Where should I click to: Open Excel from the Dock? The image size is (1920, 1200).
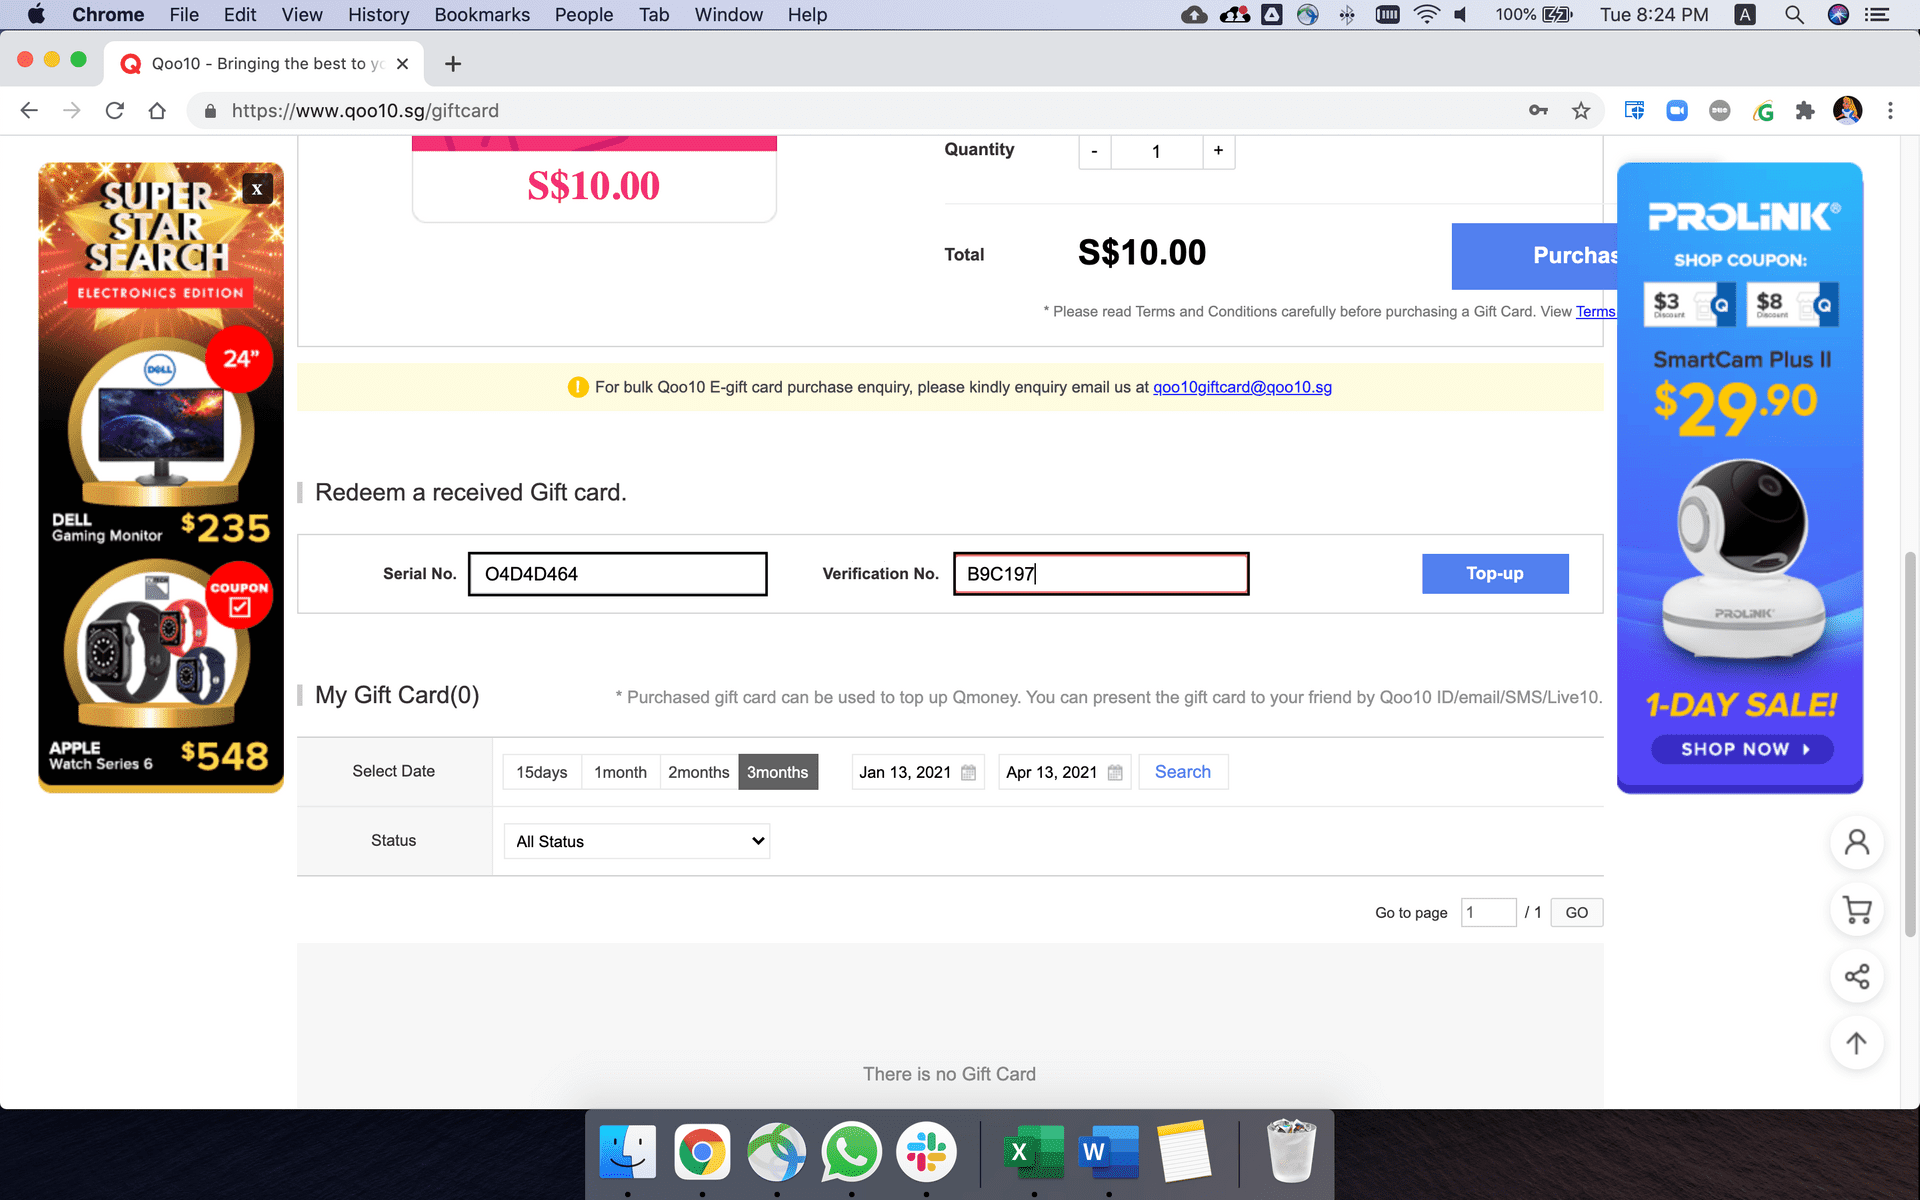[x=1034, y=1153]
